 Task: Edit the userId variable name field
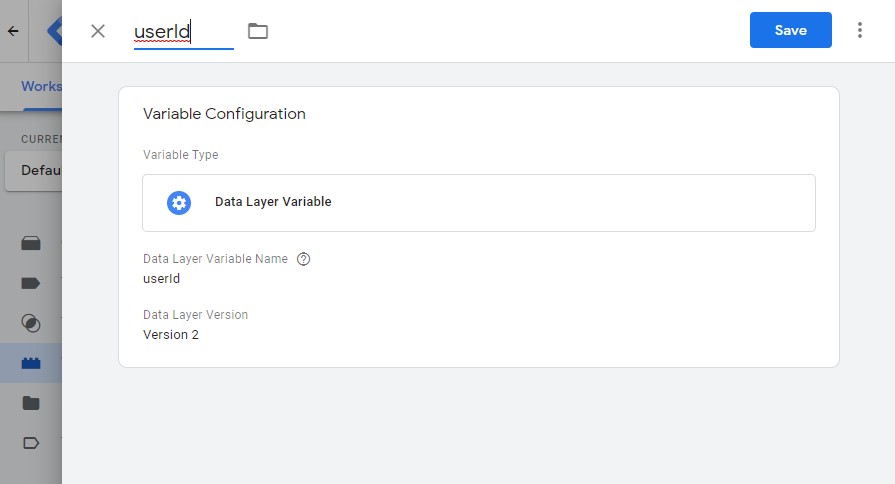click(184, 31)
